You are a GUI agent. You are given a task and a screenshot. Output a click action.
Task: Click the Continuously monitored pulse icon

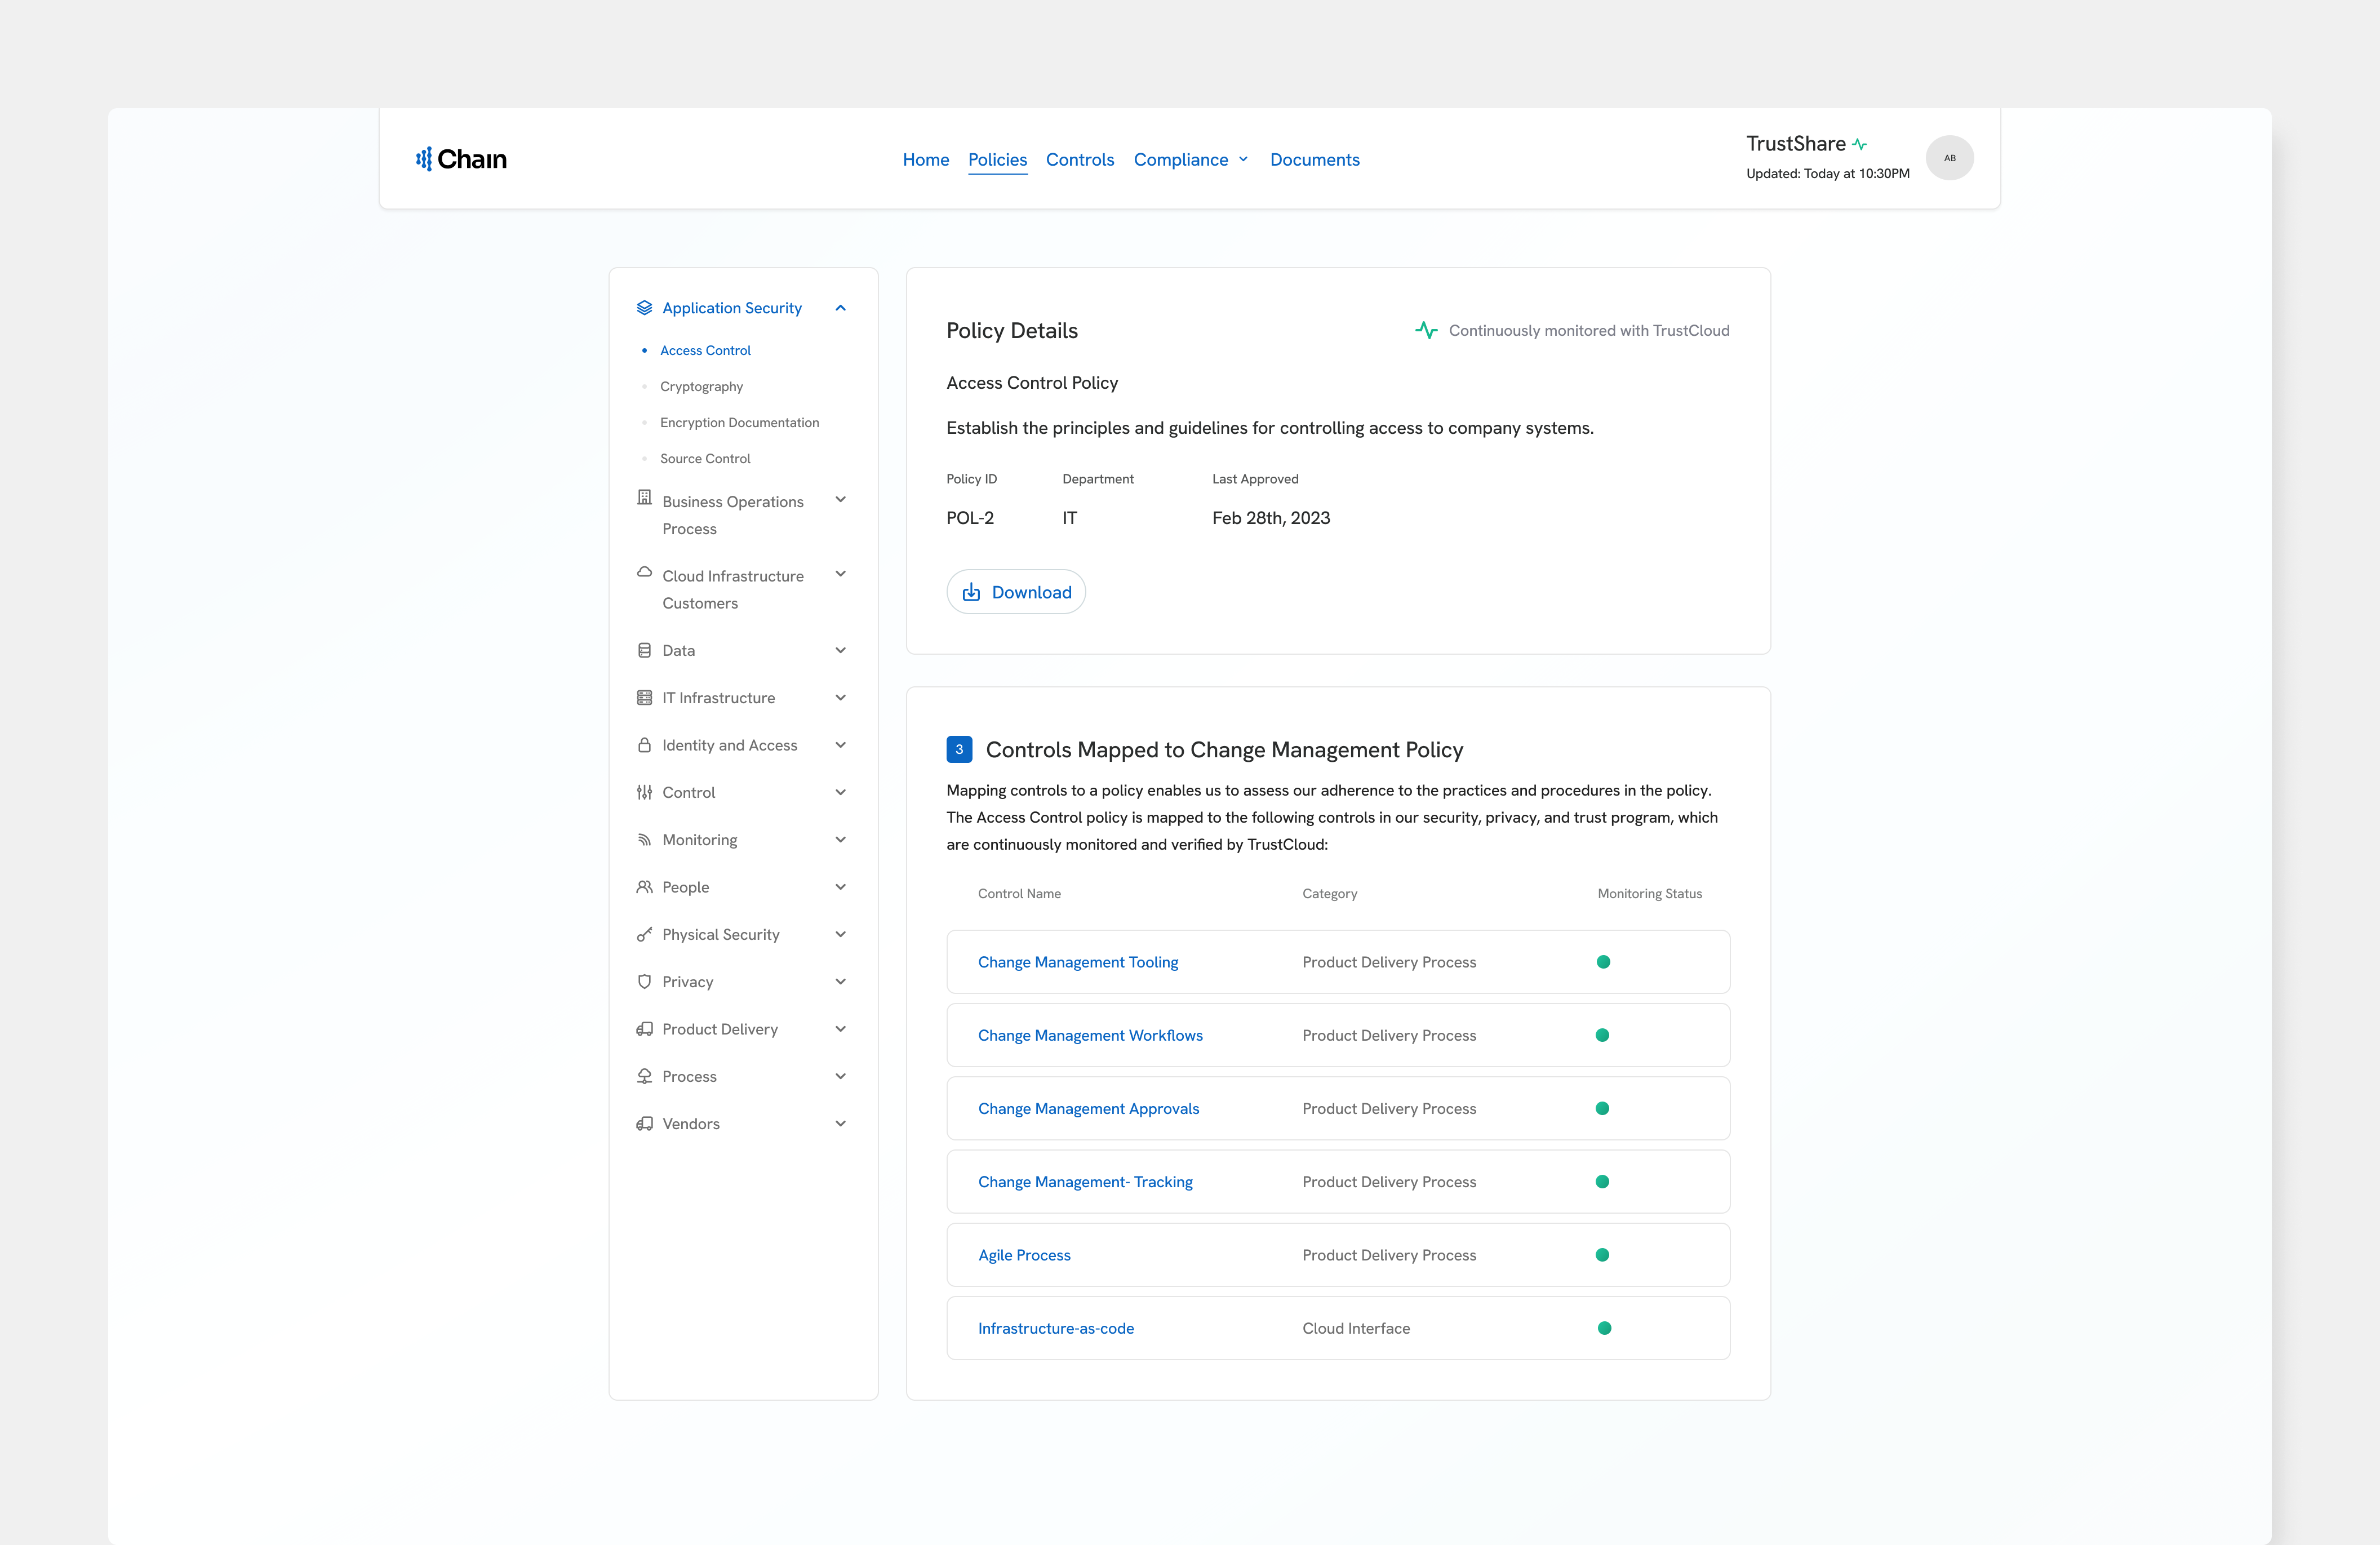click(x=1426, y=330)
